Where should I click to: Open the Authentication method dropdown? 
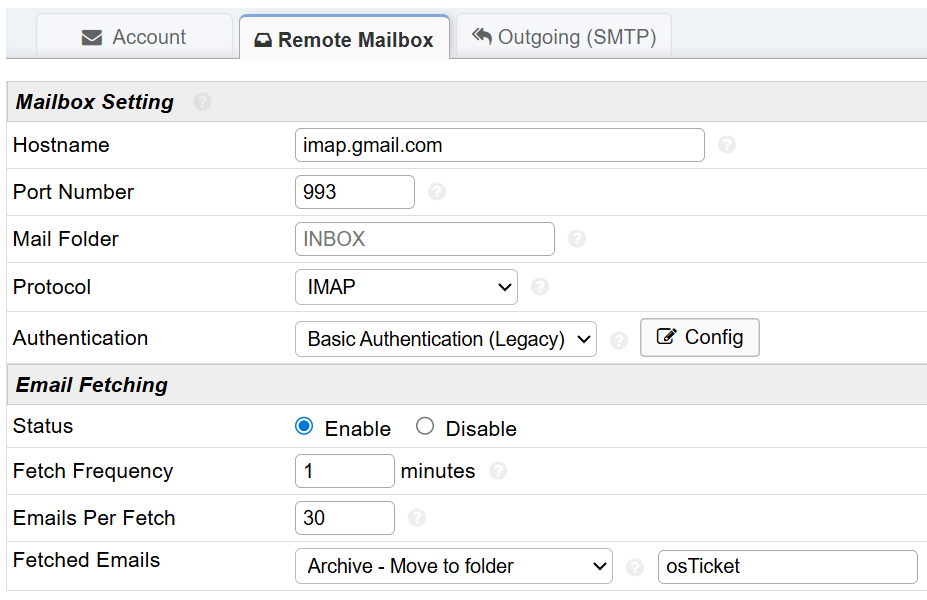[445, 339]
